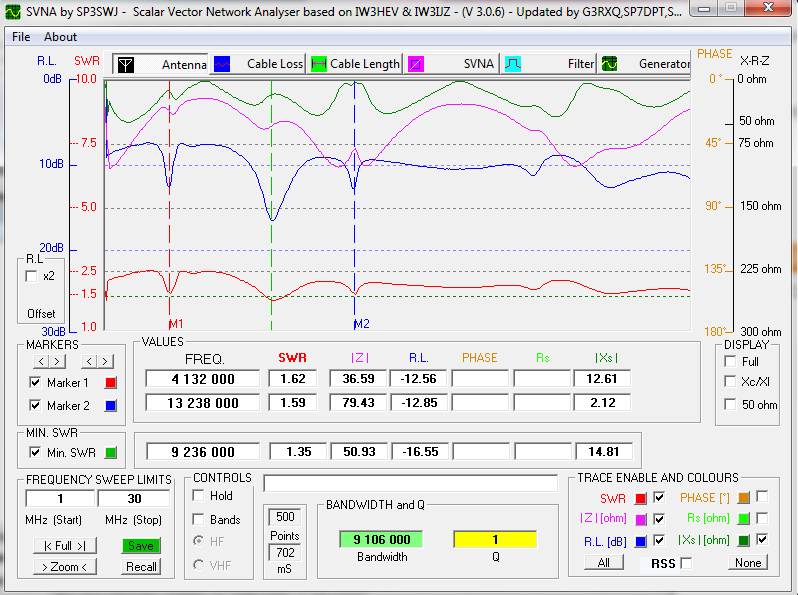This screenshot has width=798, height=595.
Task: Open the File menu
Action: point(21,37)
